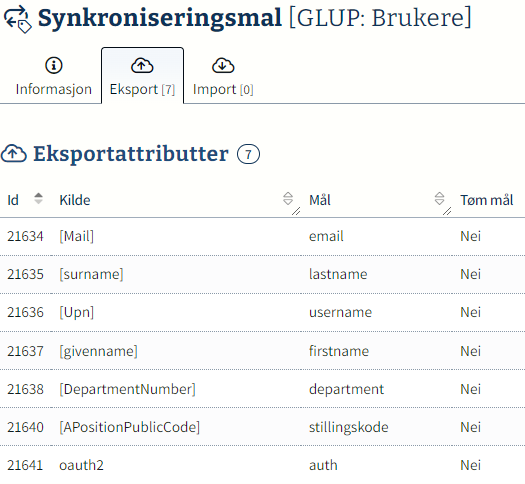
Task: Sort by Mål column using sort arrows
Action: 439,198
